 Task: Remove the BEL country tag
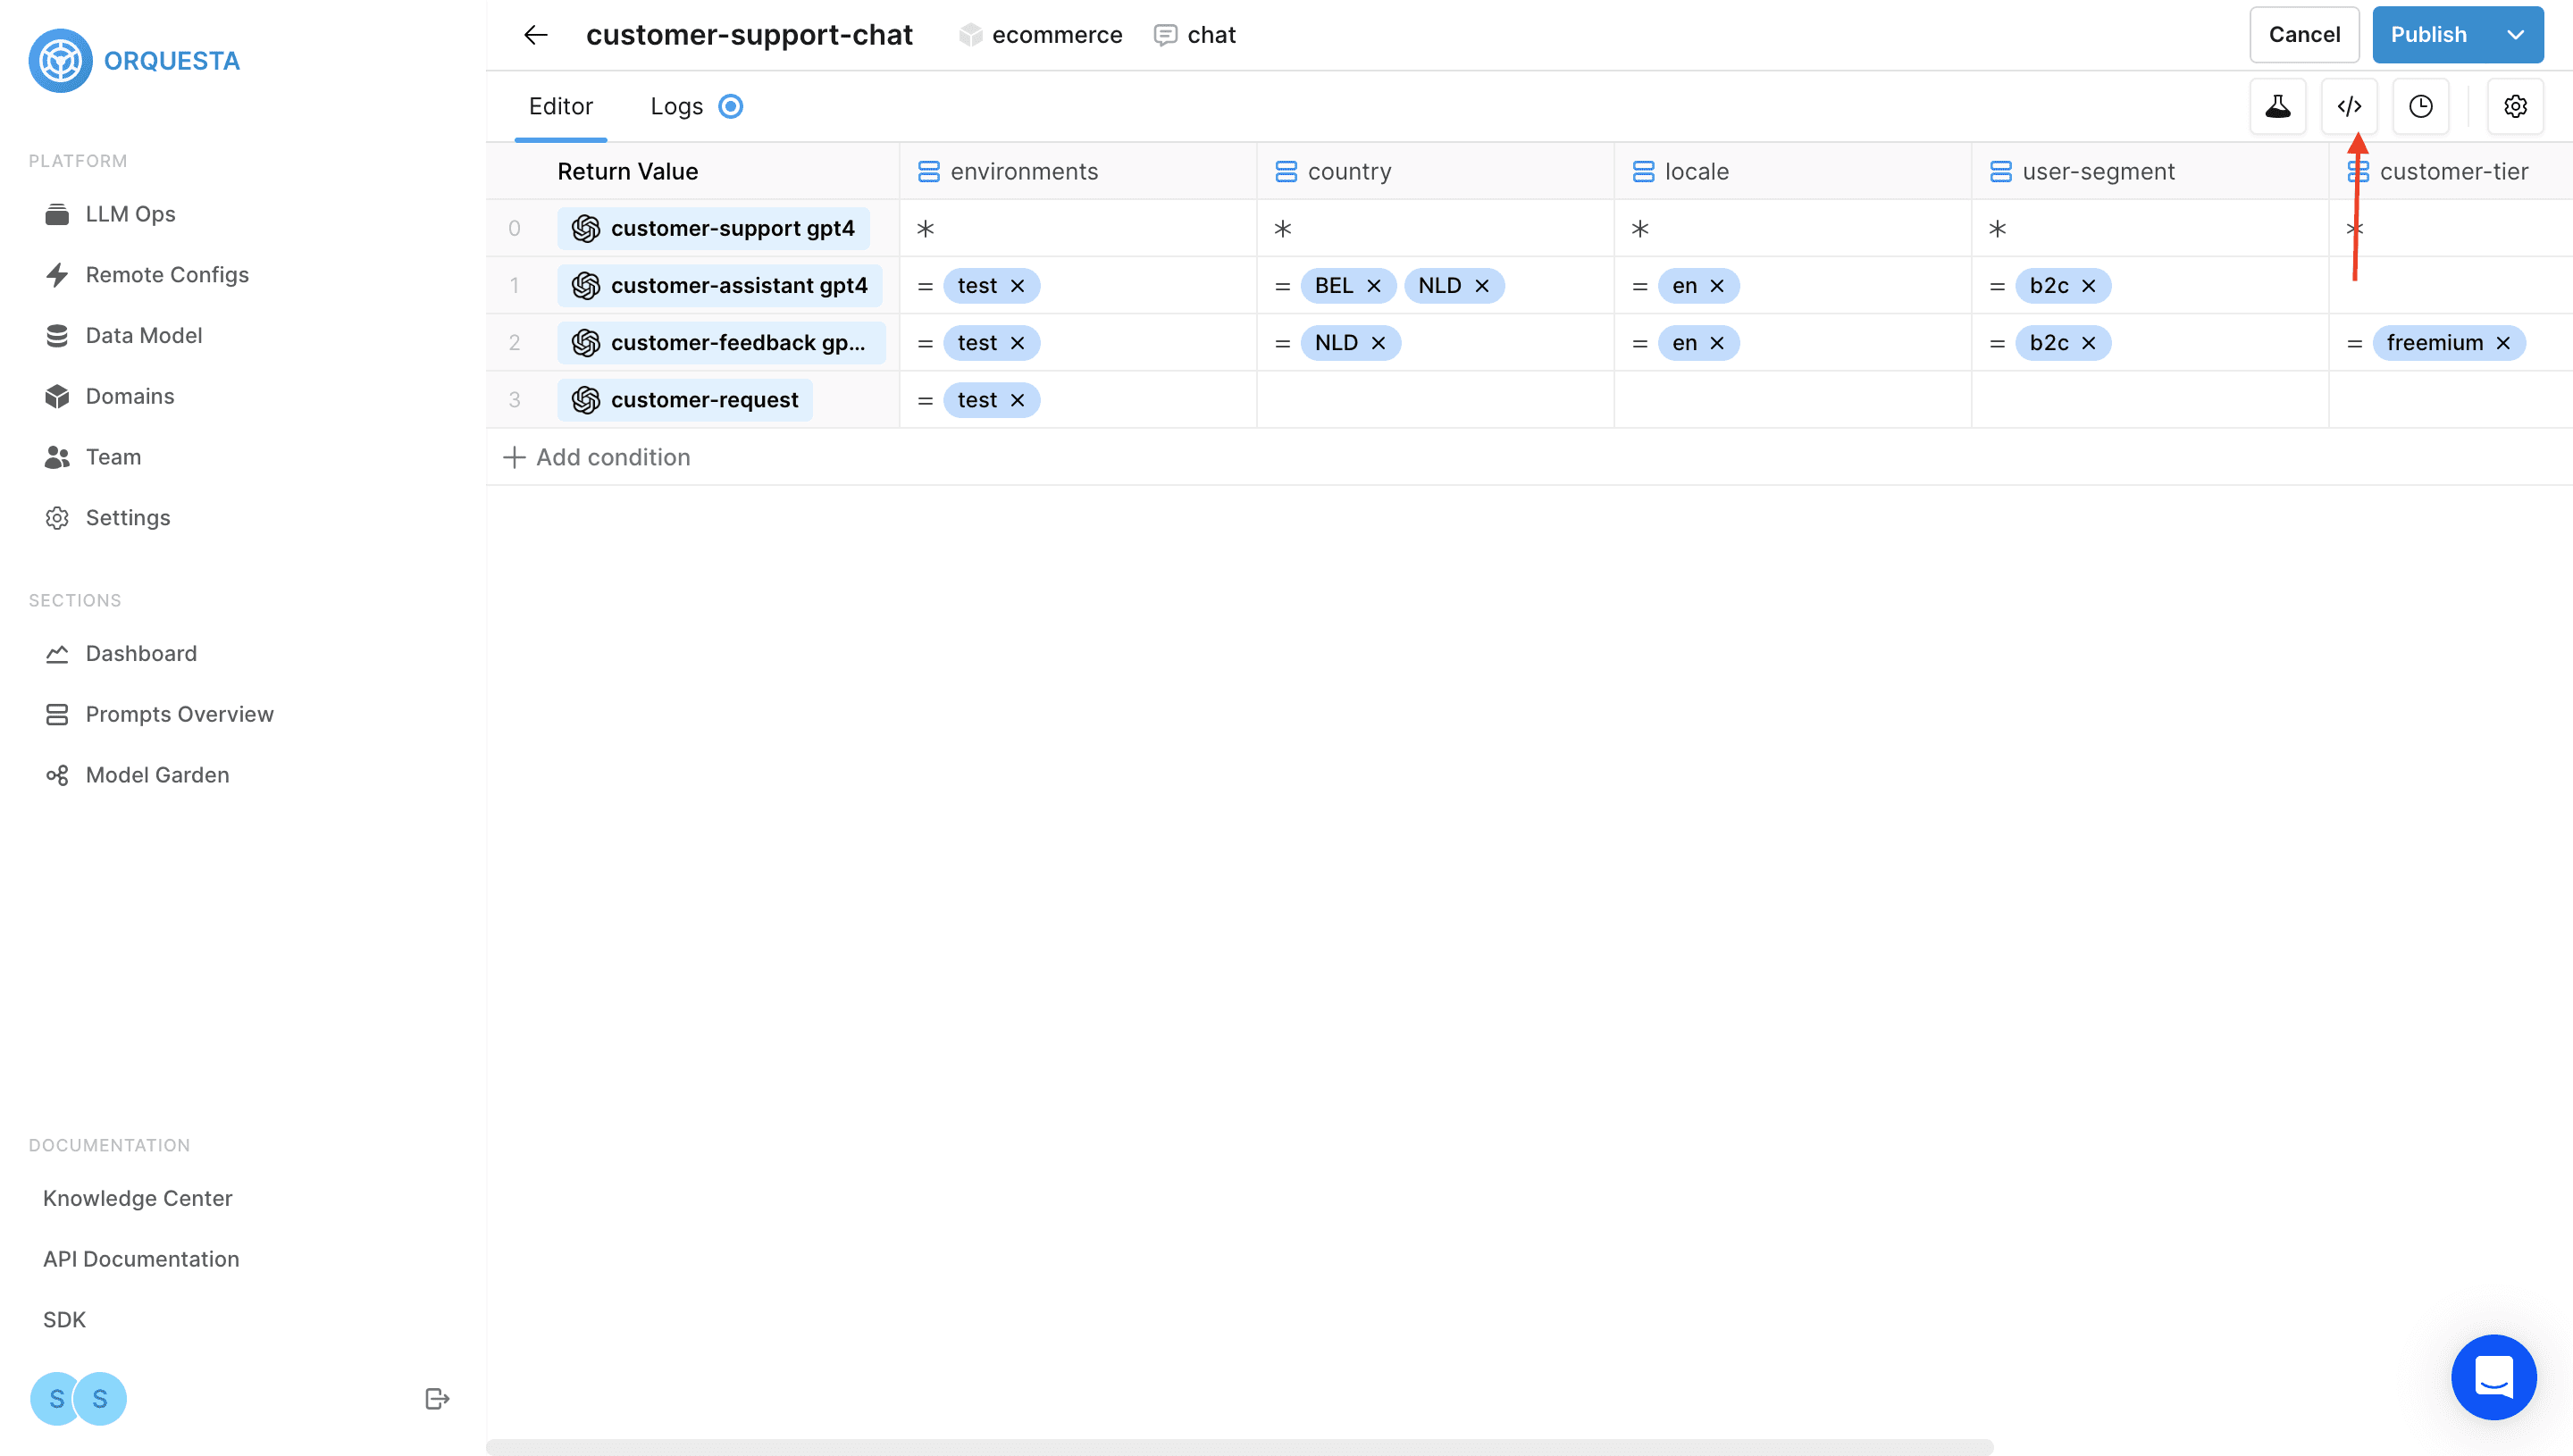(x=1374, y=286)
